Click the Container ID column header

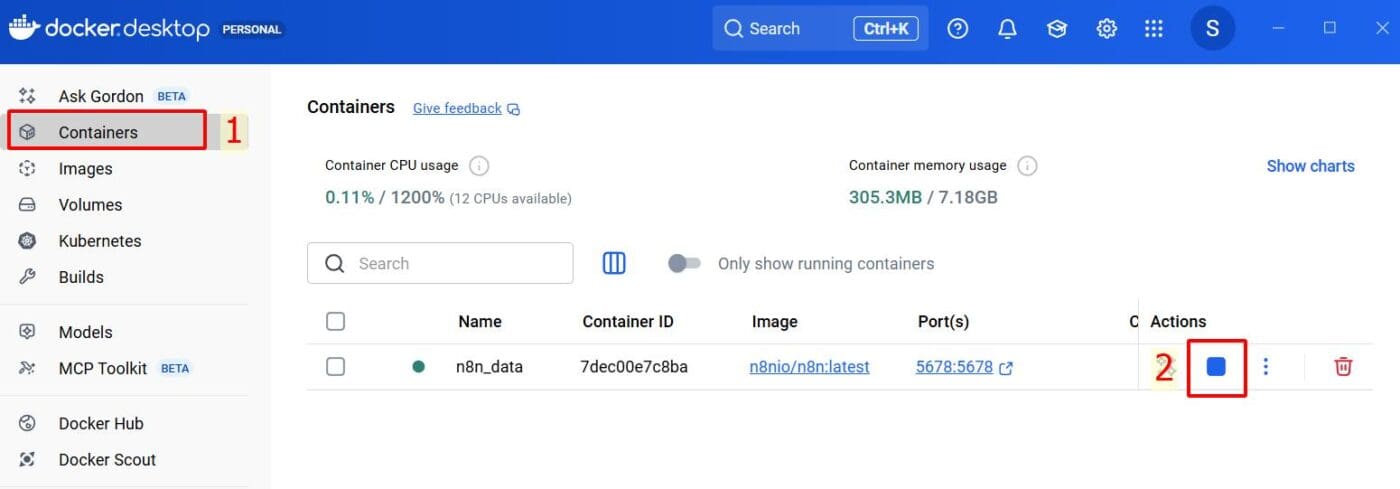(x=628, y=322)
